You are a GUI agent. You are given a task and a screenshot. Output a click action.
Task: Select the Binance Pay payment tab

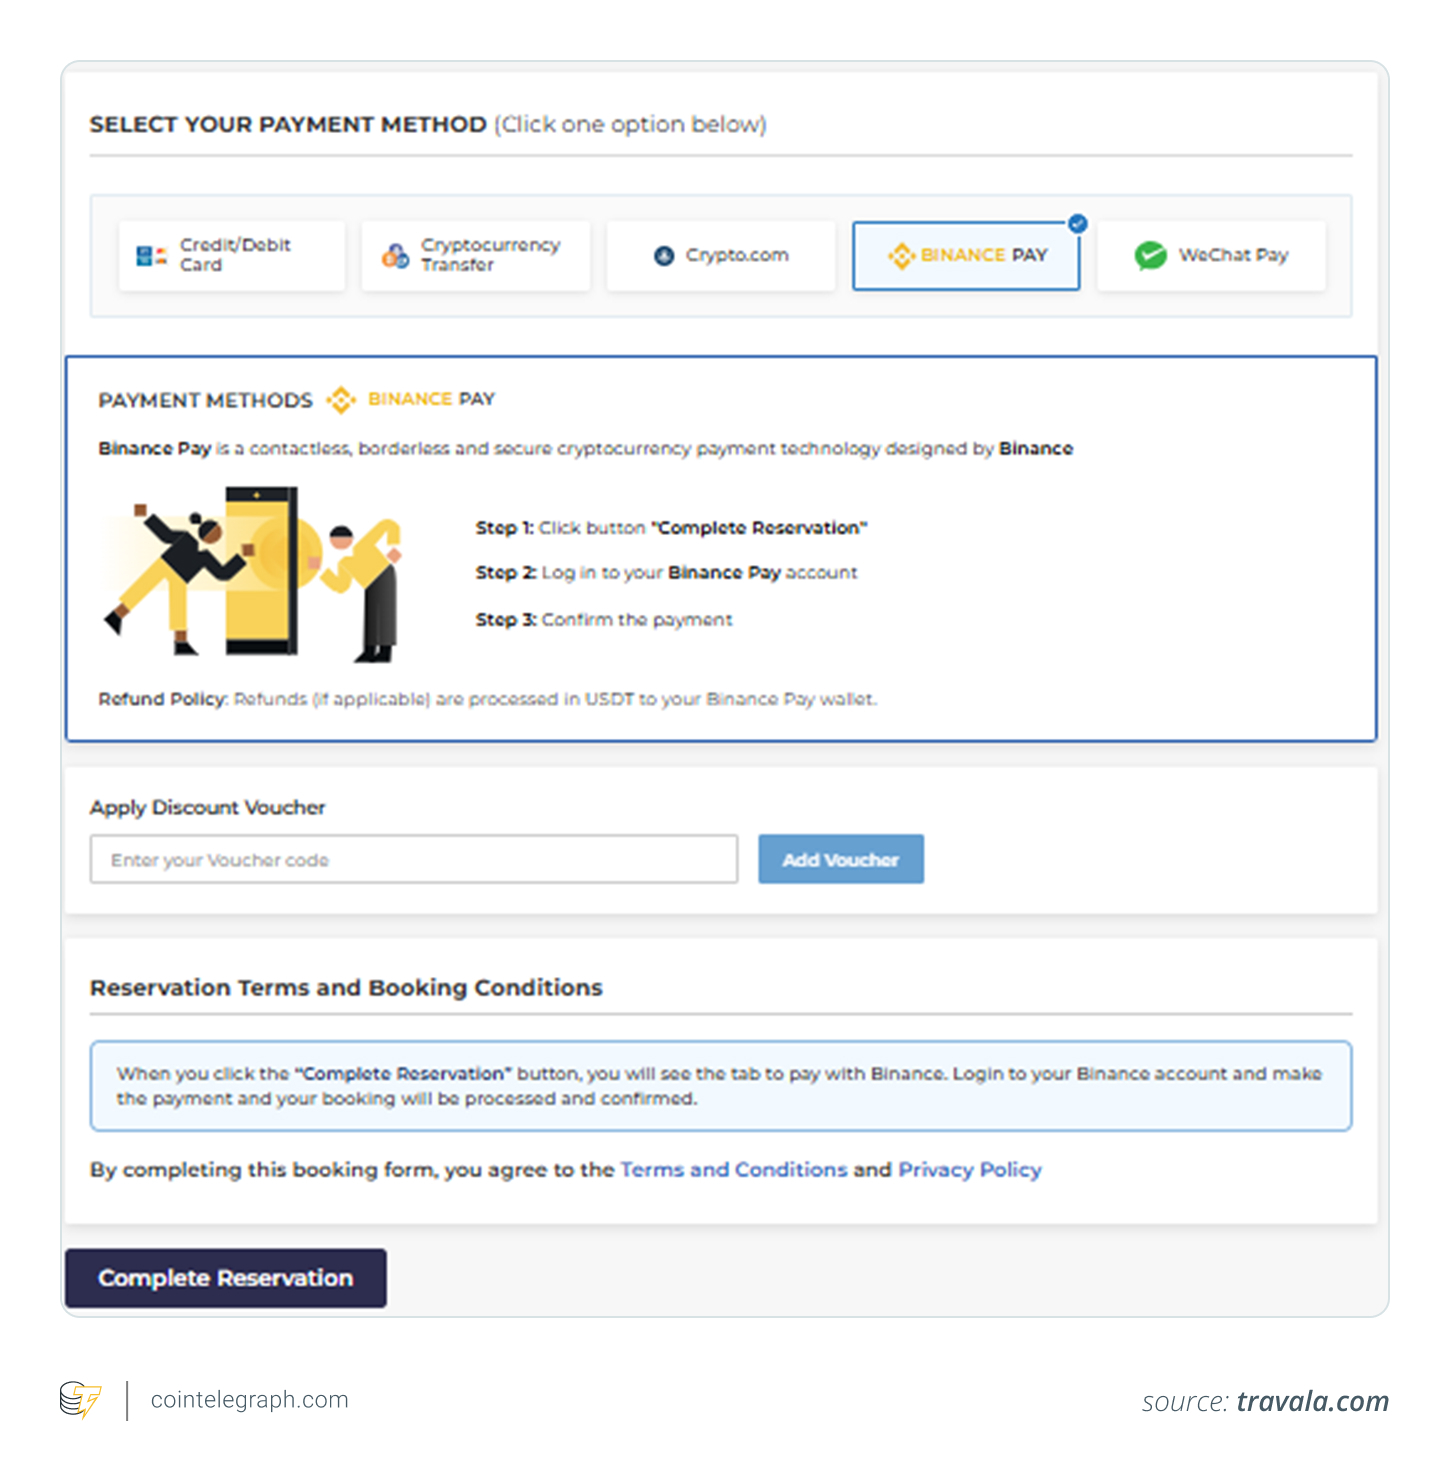(x=966, y=256)
